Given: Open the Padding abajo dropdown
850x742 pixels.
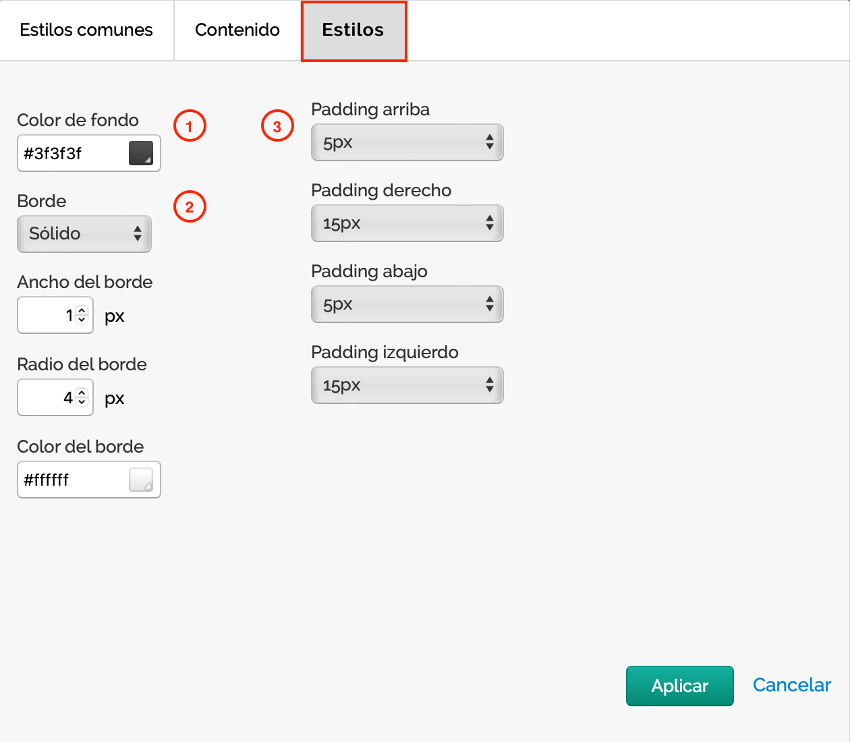Looking at the screenshot, I should click(x=407, y=305).
